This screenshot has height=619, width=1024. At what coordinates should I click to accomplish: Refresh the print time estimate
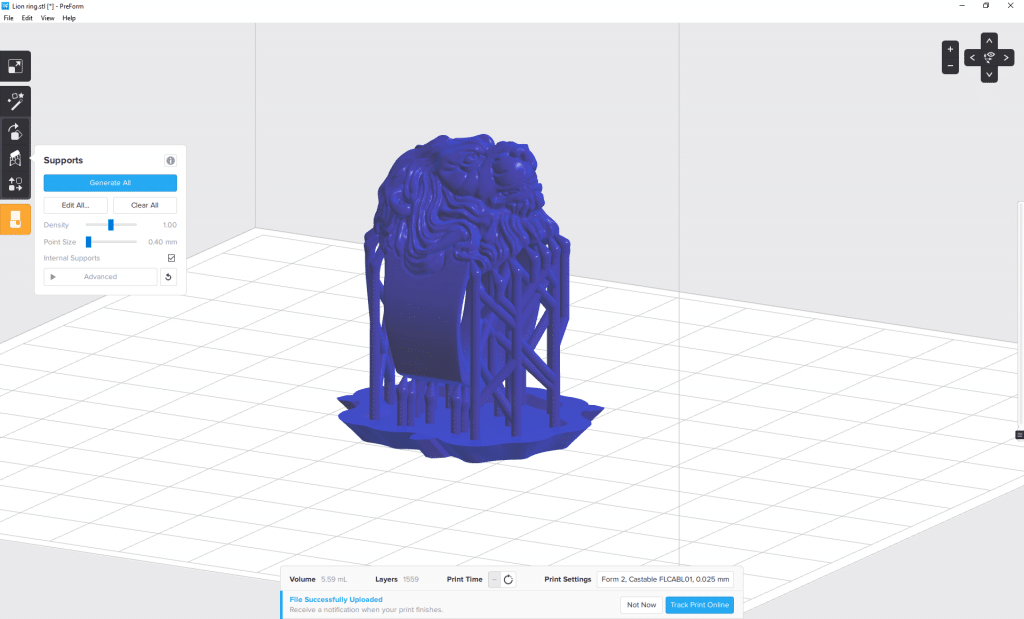tap(508, 579)
